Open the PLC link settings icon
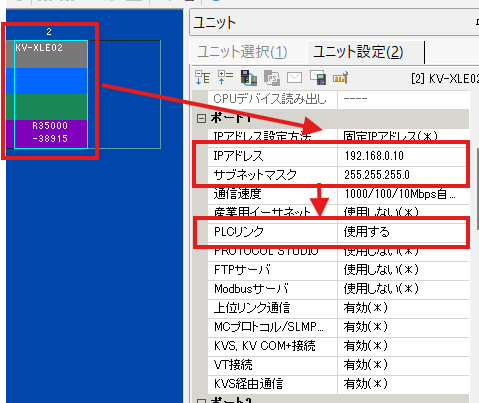Viewport: 479px width, 403px height. (249, 78)
